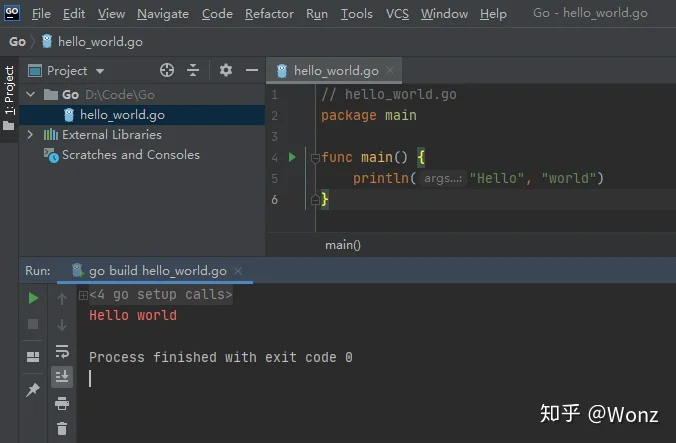
Task: Open the Run menu
Action: click(317, 14)
